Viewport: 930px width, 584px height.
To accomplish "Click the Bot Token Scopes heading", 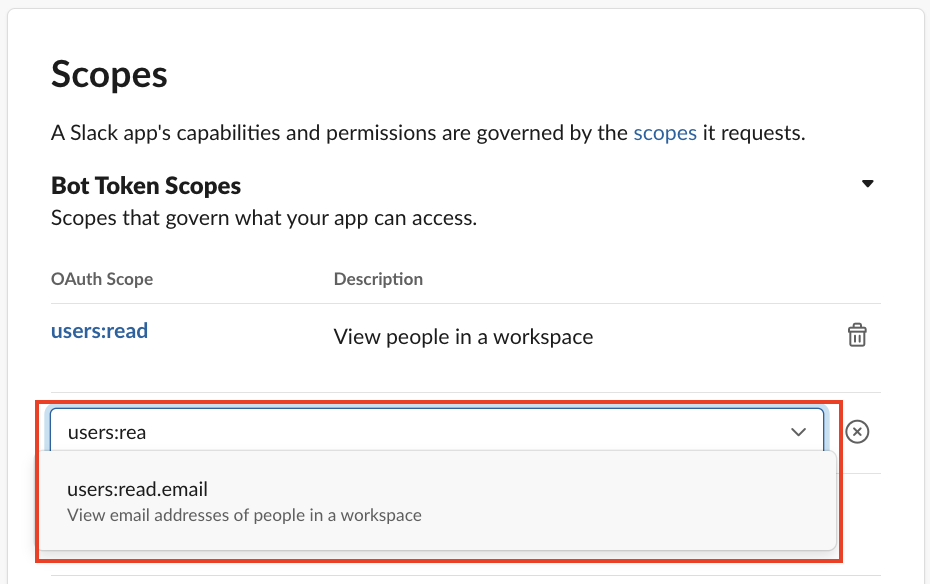I will coord(145,185).
